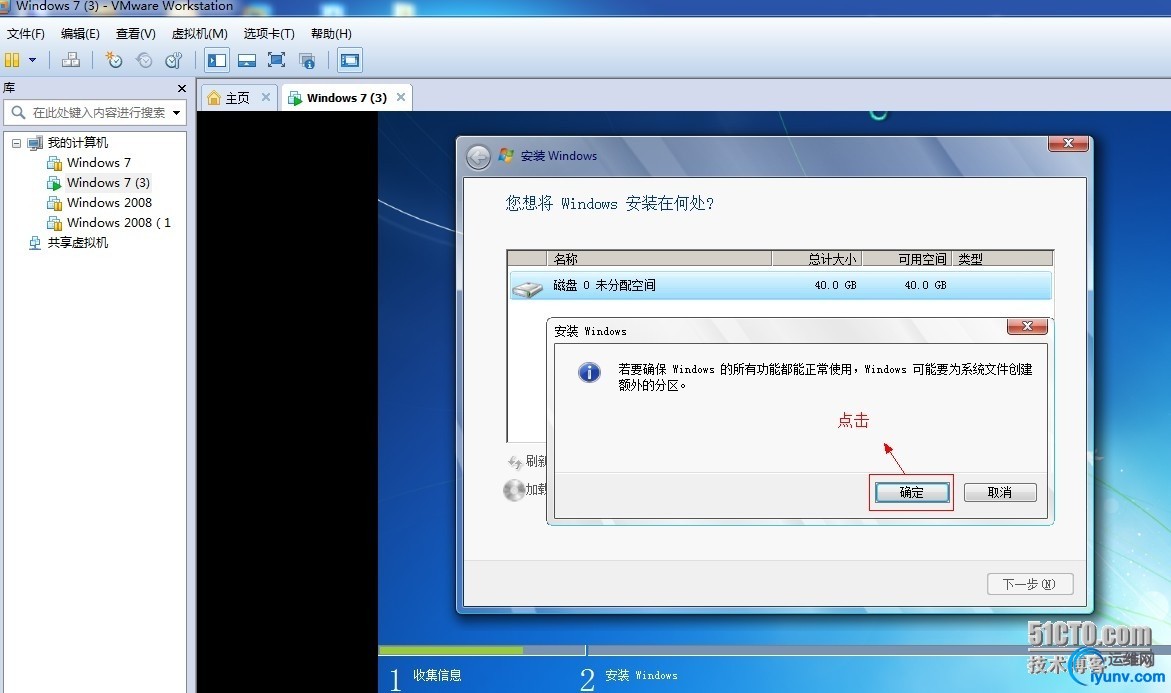
Task: Open the library search filter dropdown
Action: click(177, 113)
